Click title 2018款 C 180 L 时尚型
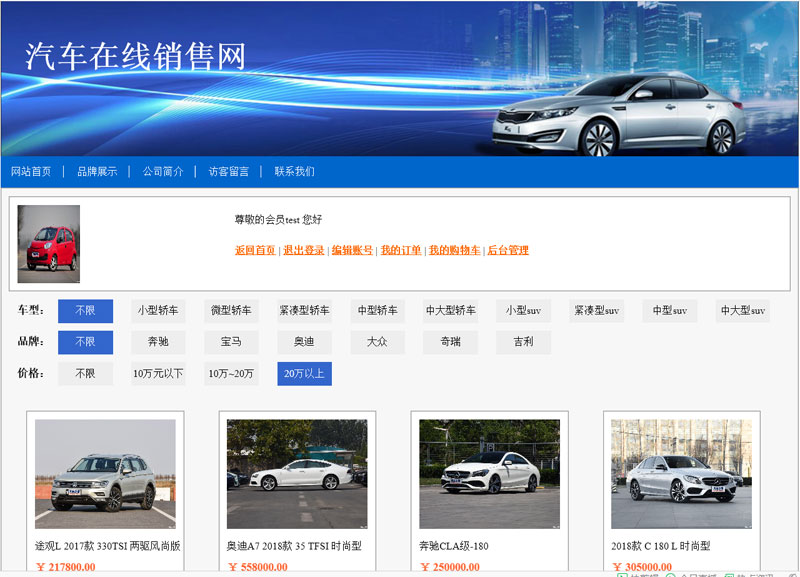800x577 pixels. pyautogui.click(x=661, y=546)
